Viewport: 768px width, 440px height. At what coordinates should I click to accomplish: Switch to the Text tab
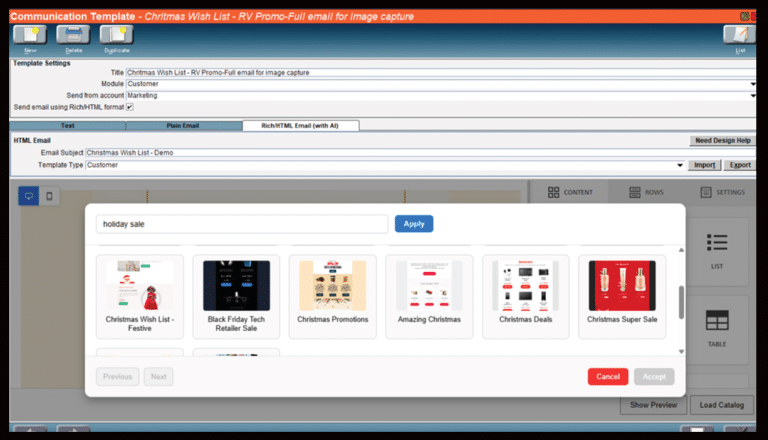point(68,126)
